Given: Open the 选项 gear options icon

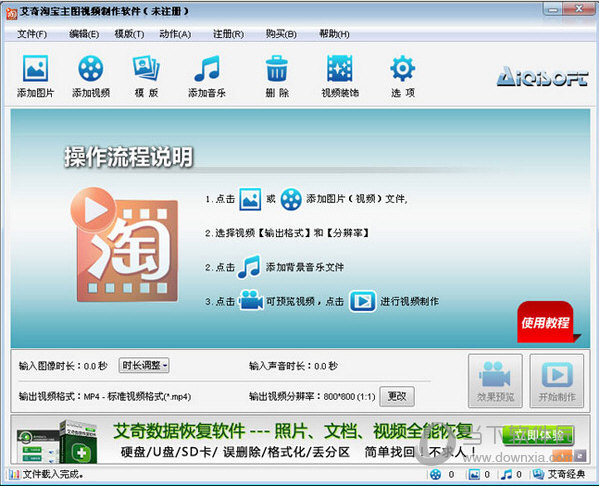Looking at the screenshot, I should [403, 68].
